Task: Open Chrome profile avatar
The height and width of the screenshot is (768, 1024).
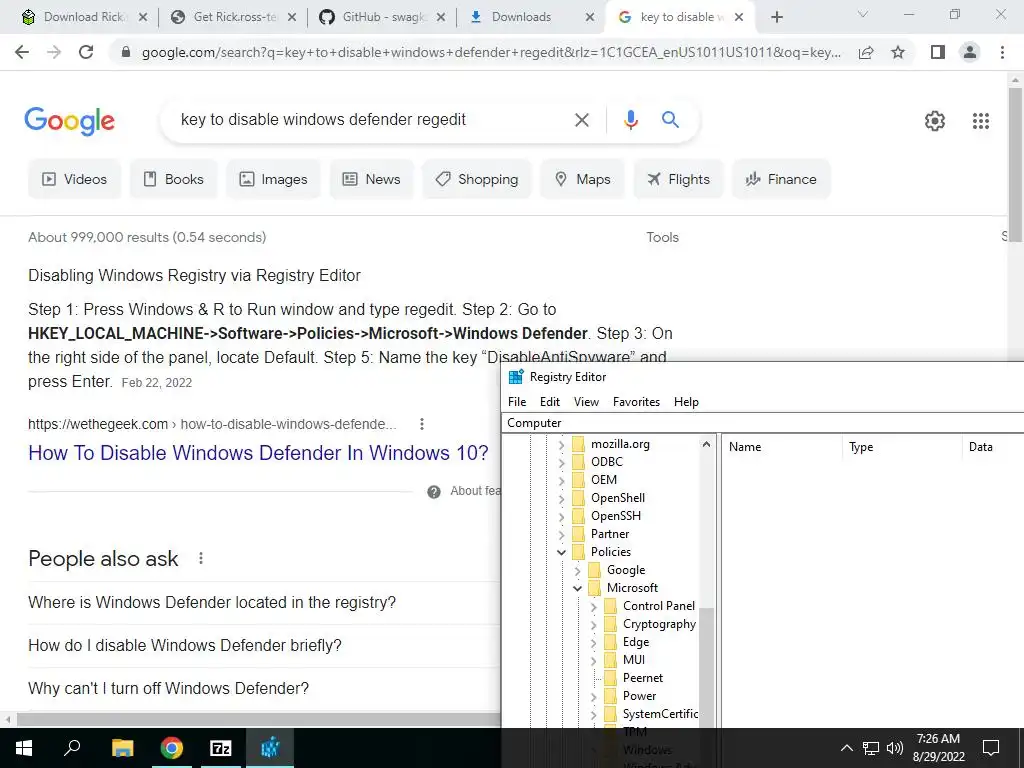Action: 970,52
